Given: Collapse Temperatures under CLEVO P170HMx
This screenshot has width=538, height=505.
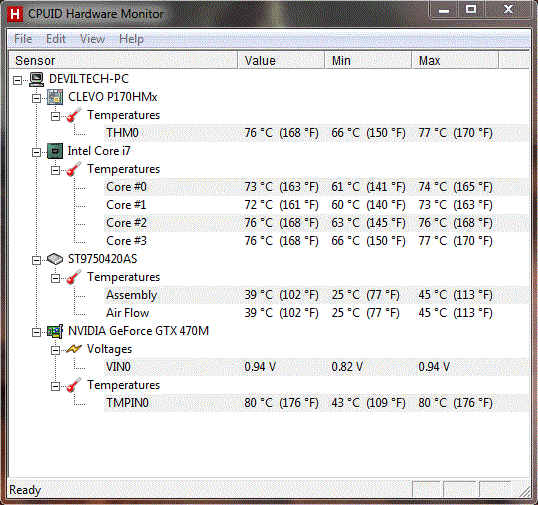Looking at the screenshot, I should (x=55, y=116).
